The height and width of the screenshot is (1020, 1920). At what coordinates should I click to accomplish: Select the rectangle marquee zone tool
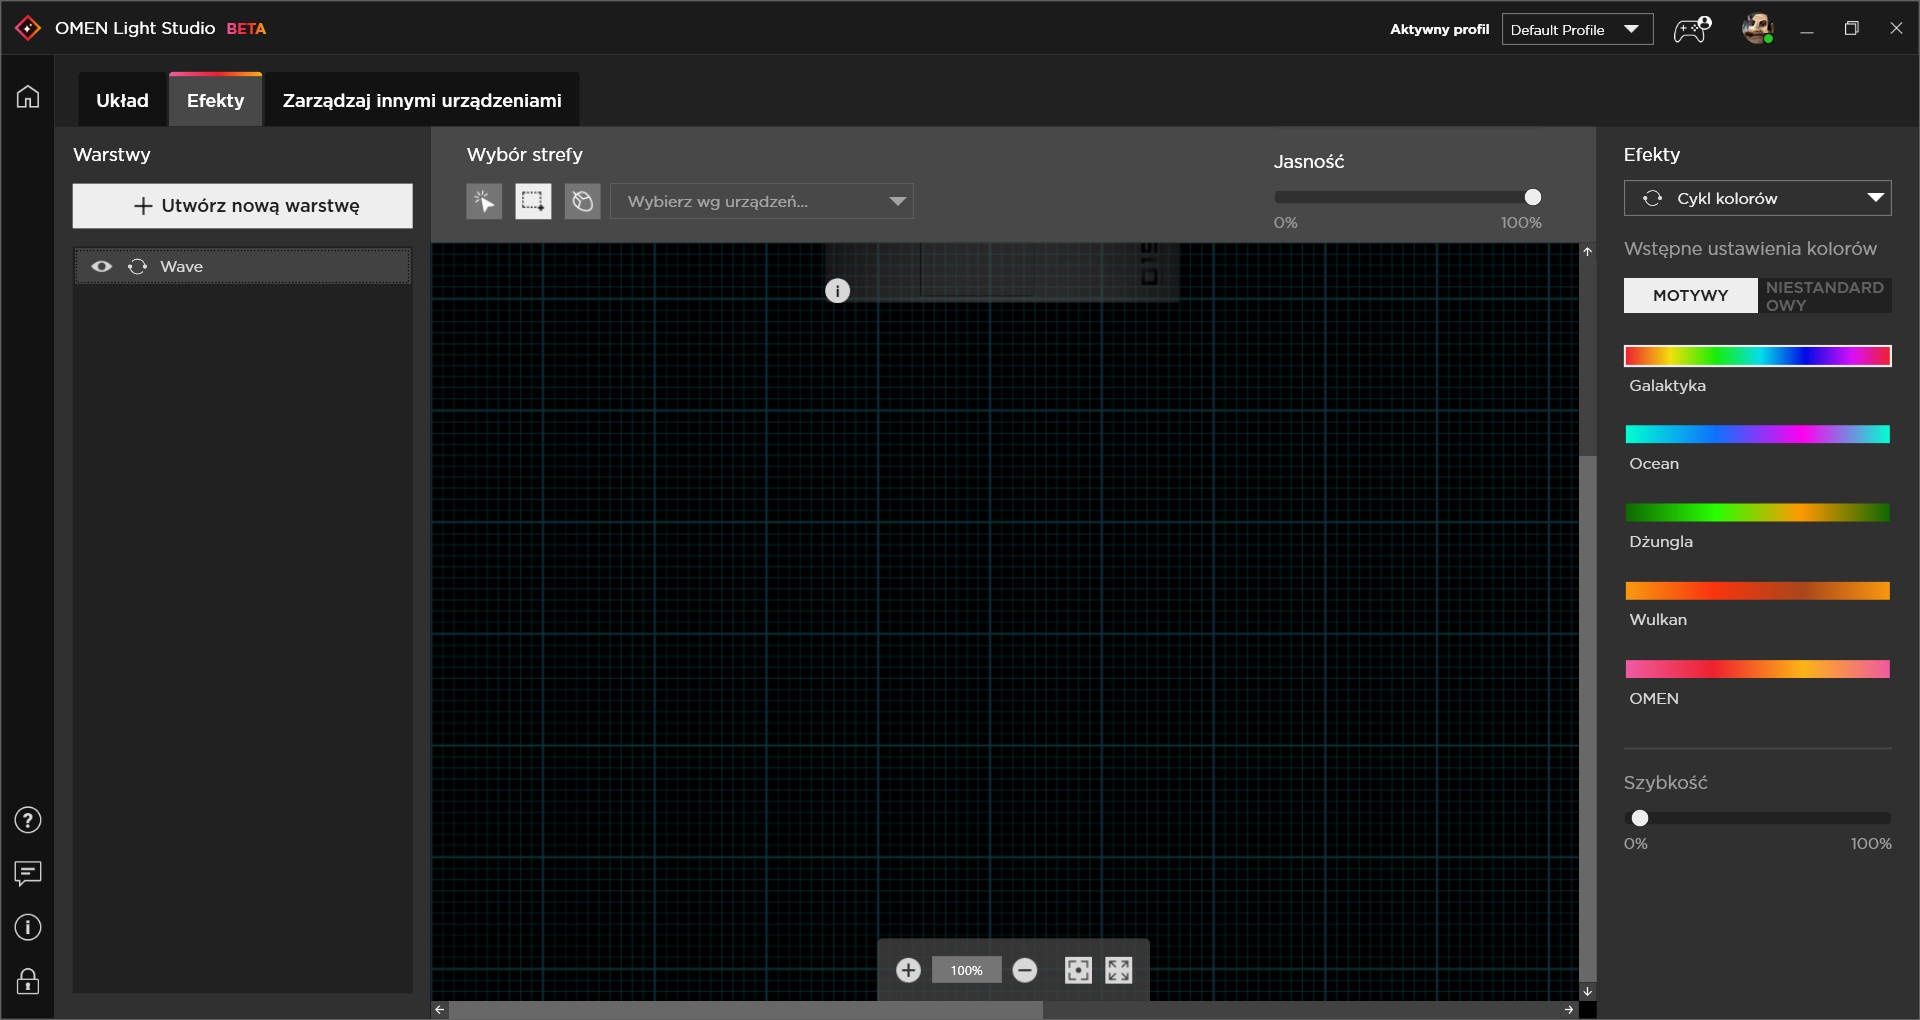[533, 201]
